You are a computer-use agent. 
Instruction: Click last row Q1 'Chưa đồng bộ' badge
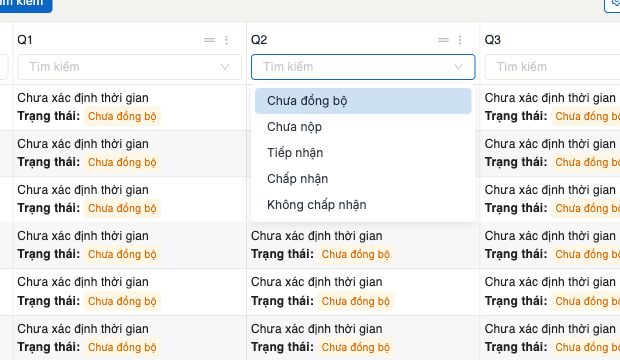(122, 347)
